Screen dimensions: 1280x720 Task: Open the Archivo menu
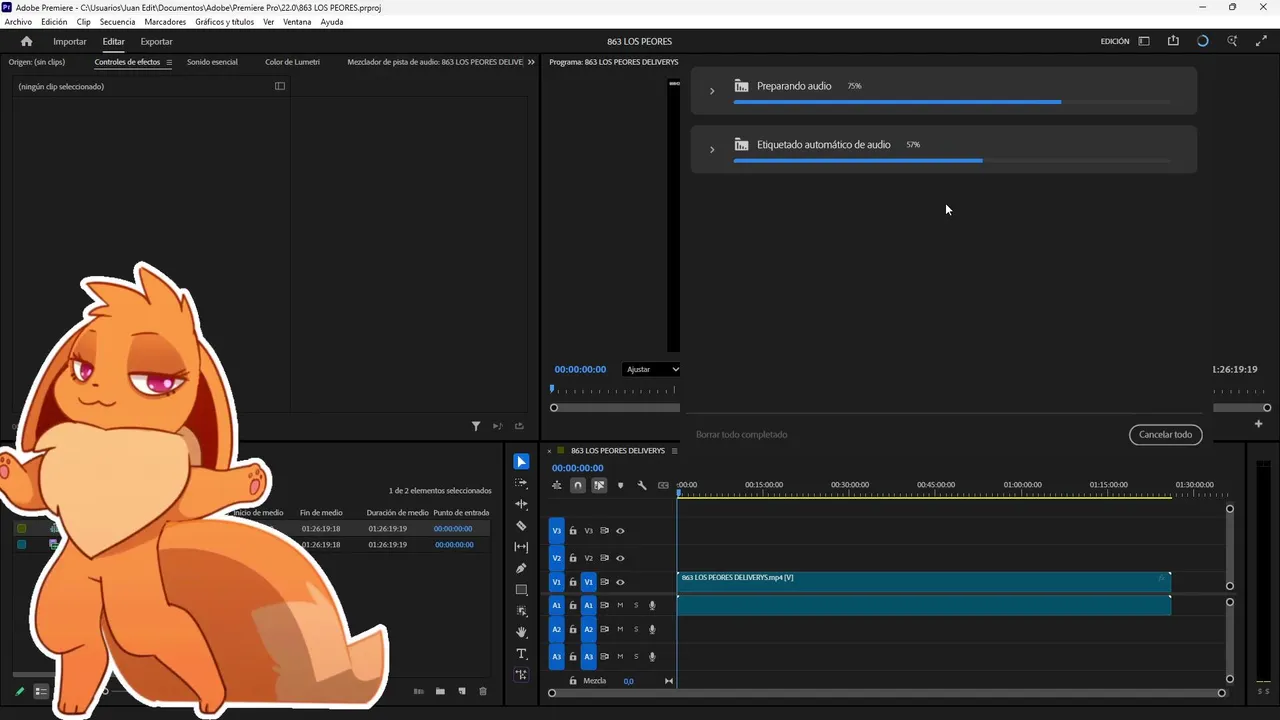[x=18, y=22]
